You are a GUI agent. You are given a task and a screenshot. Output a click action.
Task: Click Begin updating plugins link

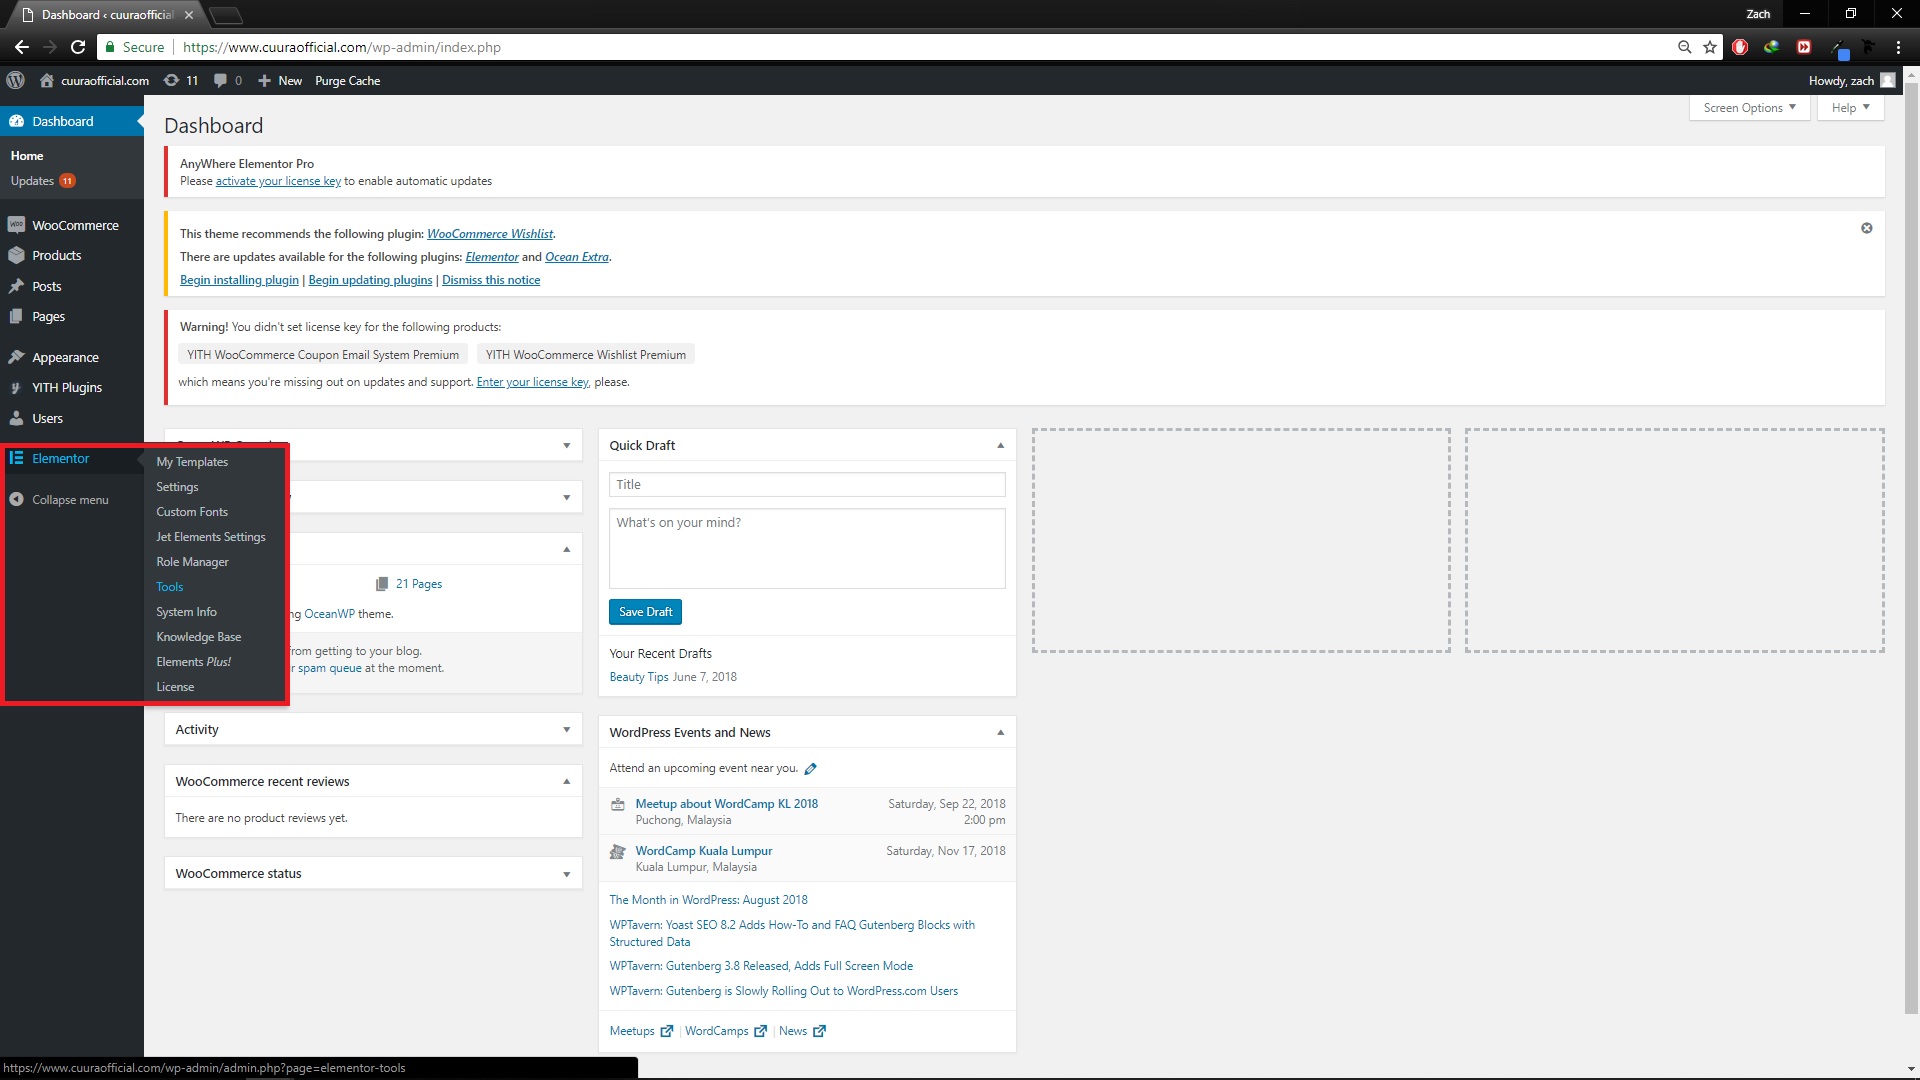[x=370, y=280]
